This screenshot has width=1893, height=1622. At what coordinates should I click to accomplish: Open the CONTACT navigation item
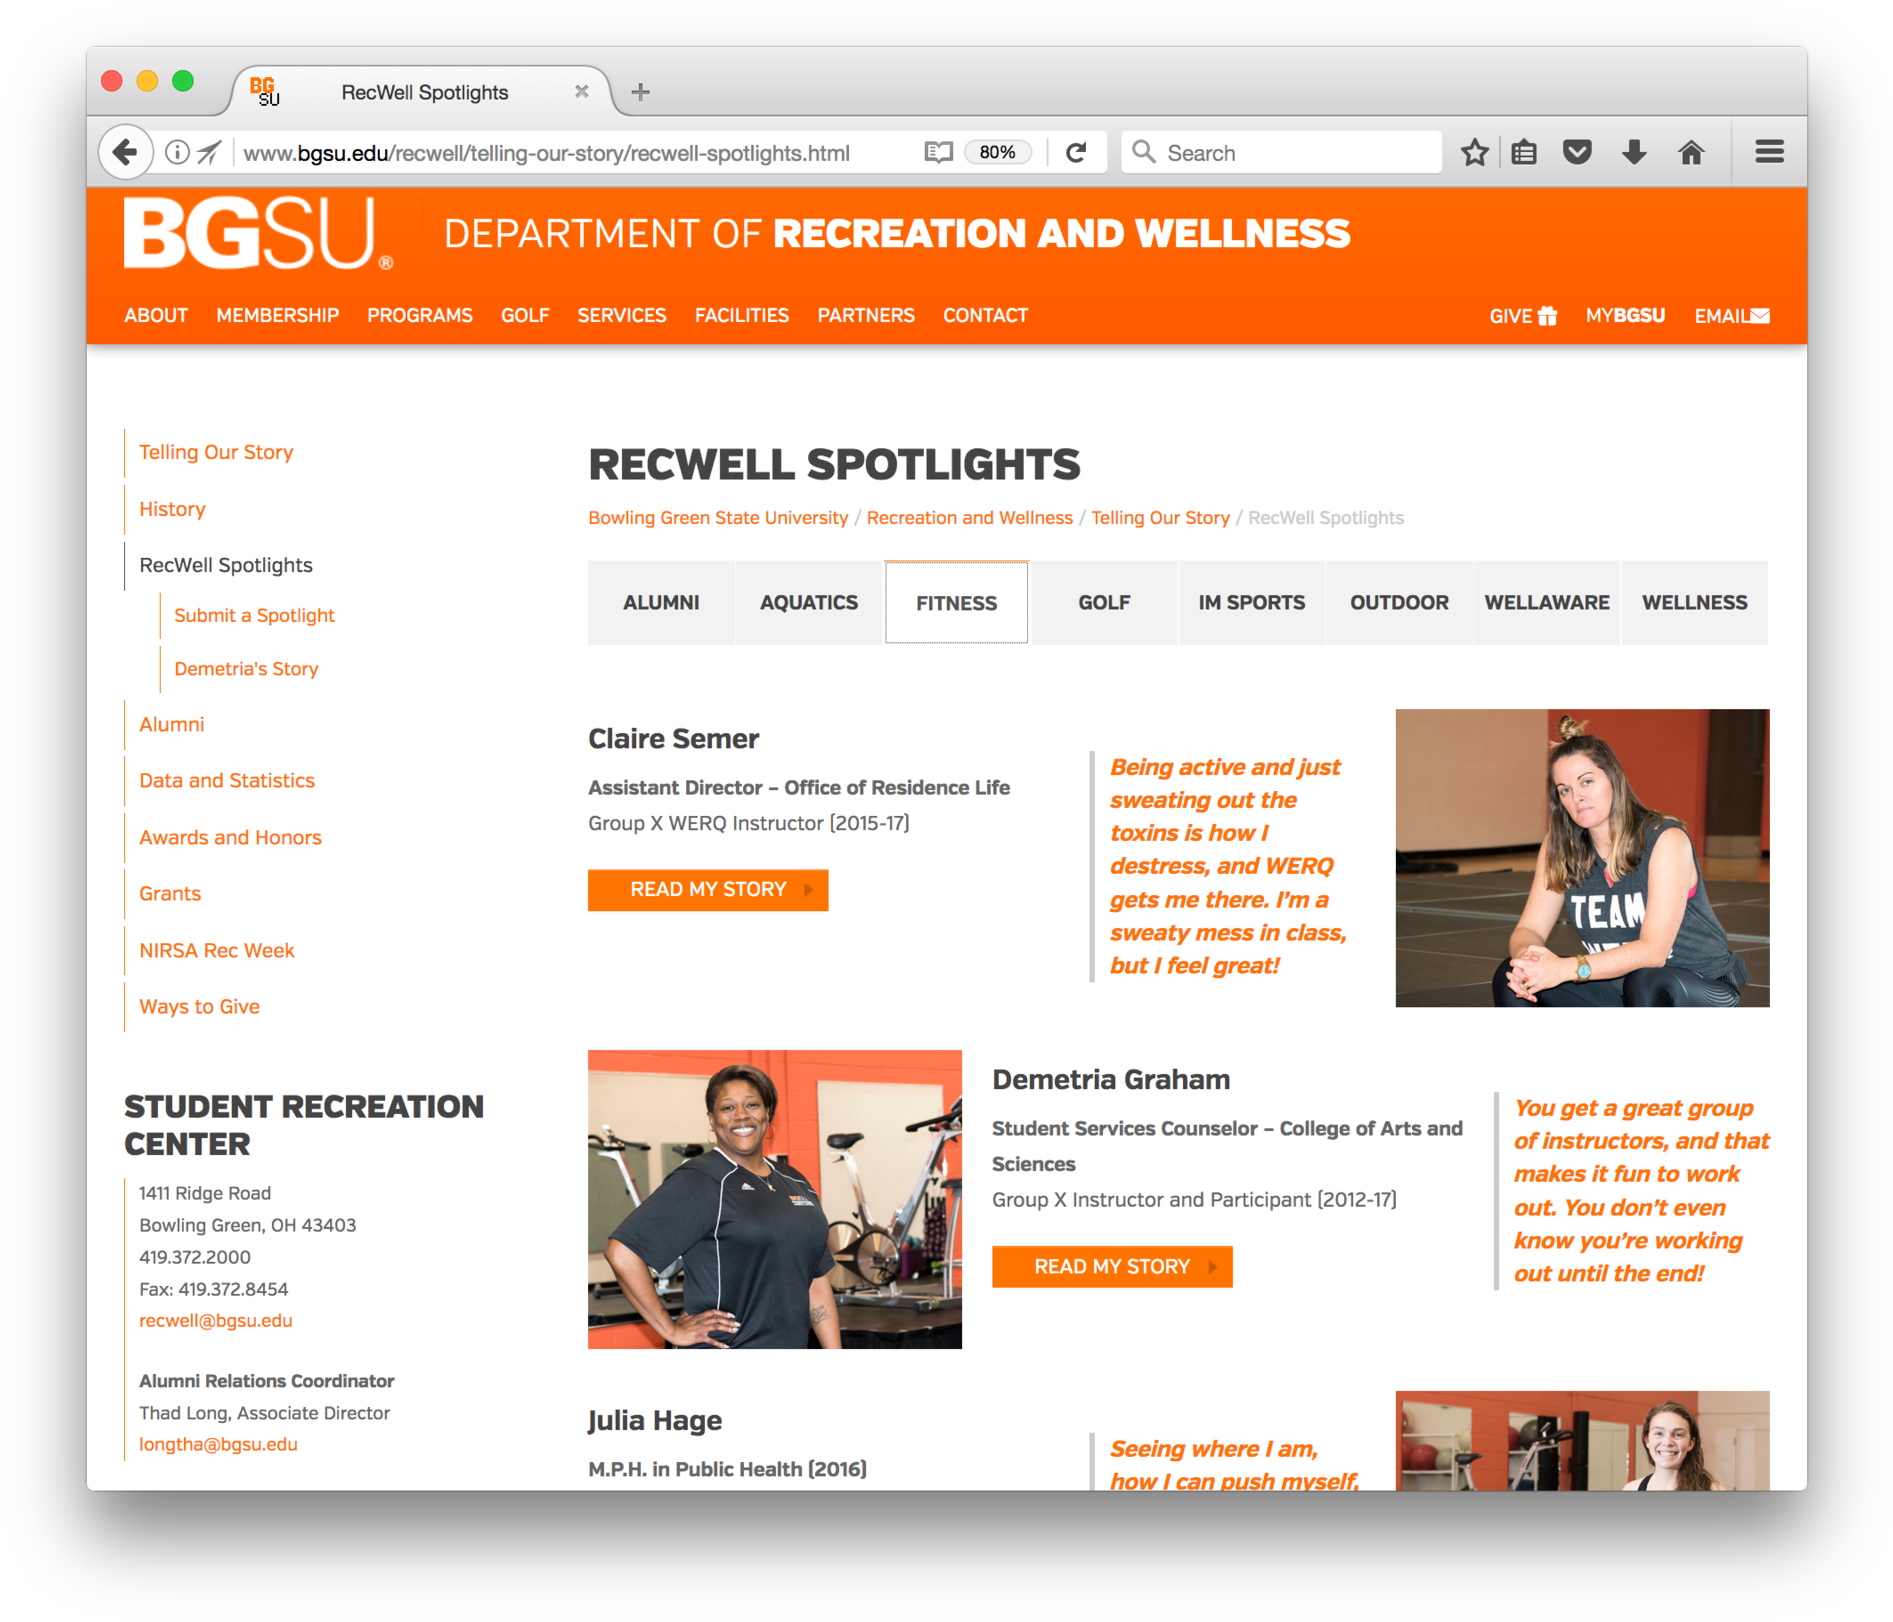coord(985,316)
